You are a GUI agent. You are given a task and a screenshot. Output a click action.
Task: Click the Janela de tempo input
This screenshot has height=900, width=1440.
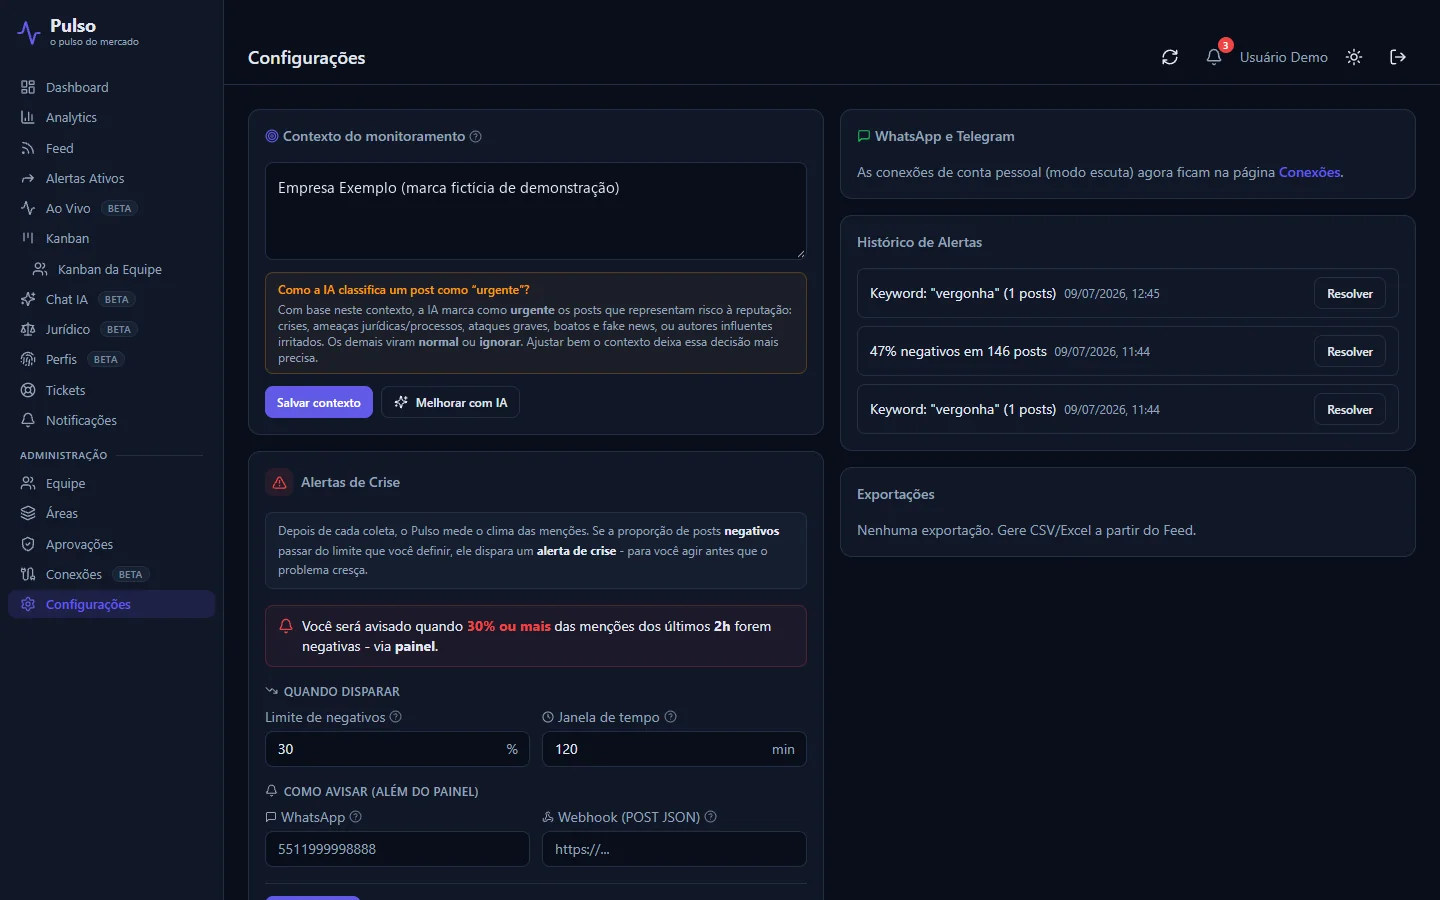[674, 749]
